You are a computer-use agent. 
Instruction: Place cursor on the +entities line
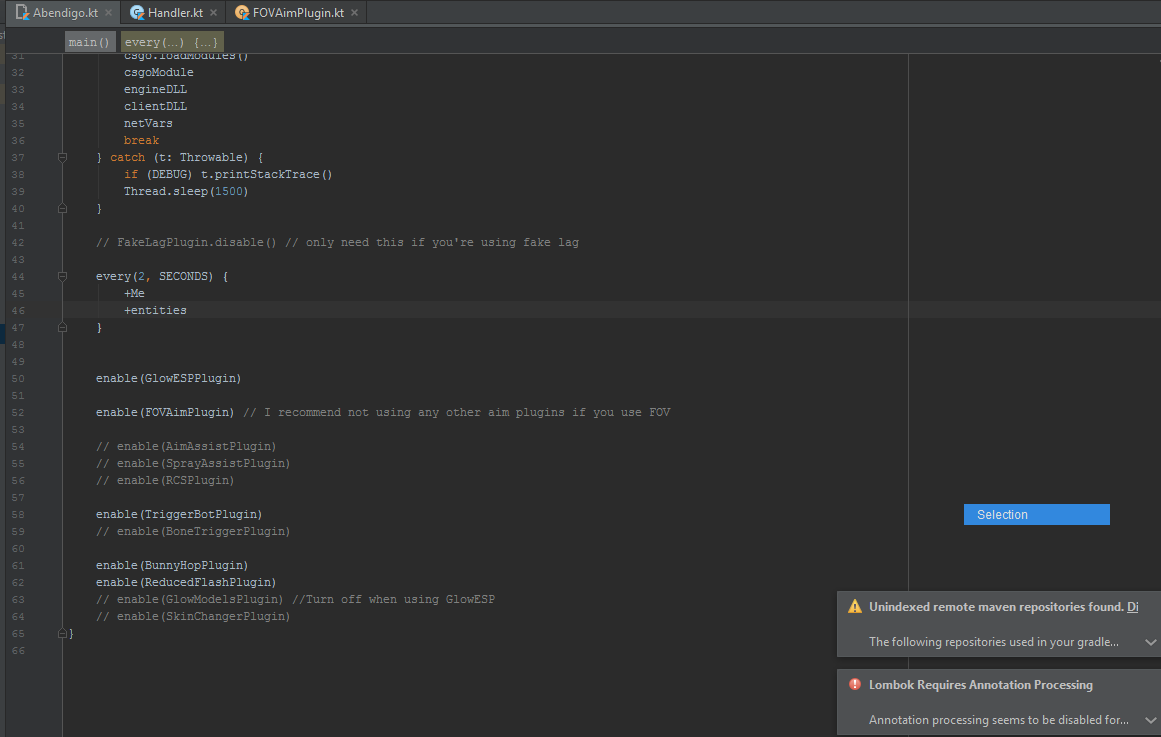pos(155,310)
